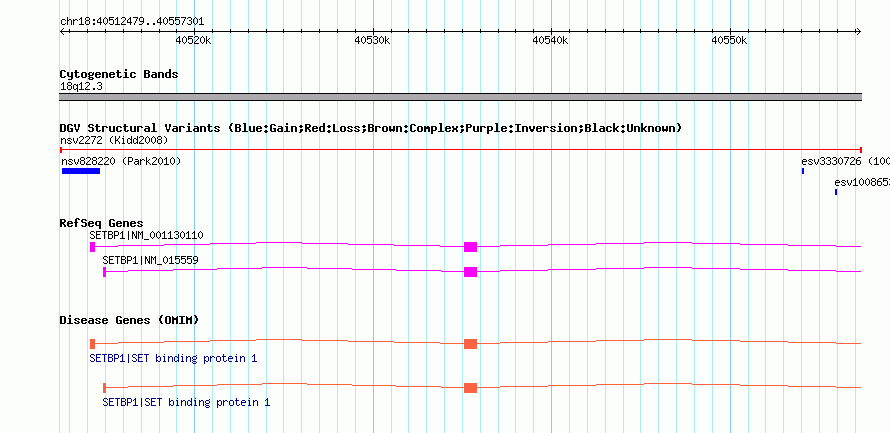The height and width of the screenshot is (433, 890).
Task: Open SETBP1|NM_001130110 transcript label
Action: [x=146, y=235]
